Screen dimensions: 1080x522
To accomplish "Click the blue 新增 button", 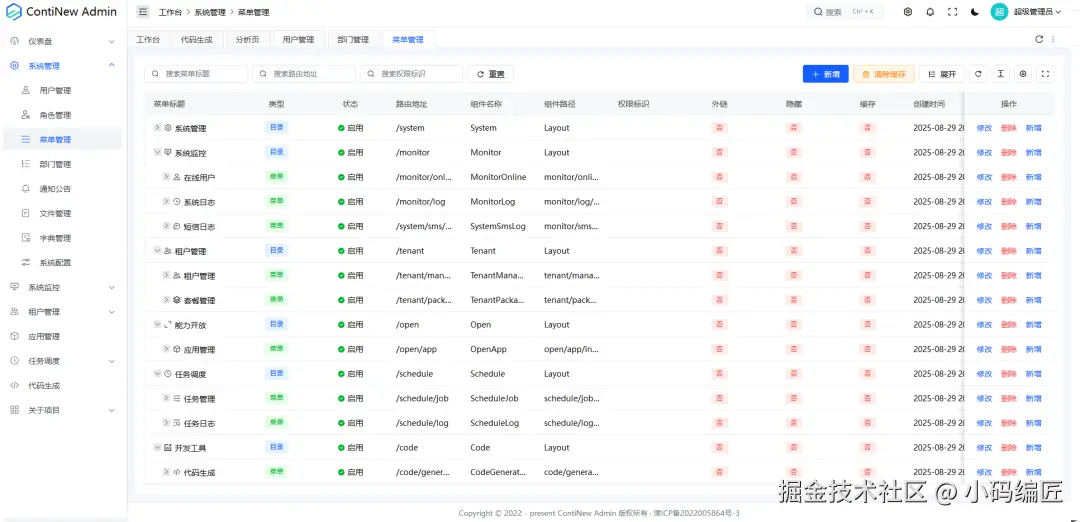I will click(826, 74).
